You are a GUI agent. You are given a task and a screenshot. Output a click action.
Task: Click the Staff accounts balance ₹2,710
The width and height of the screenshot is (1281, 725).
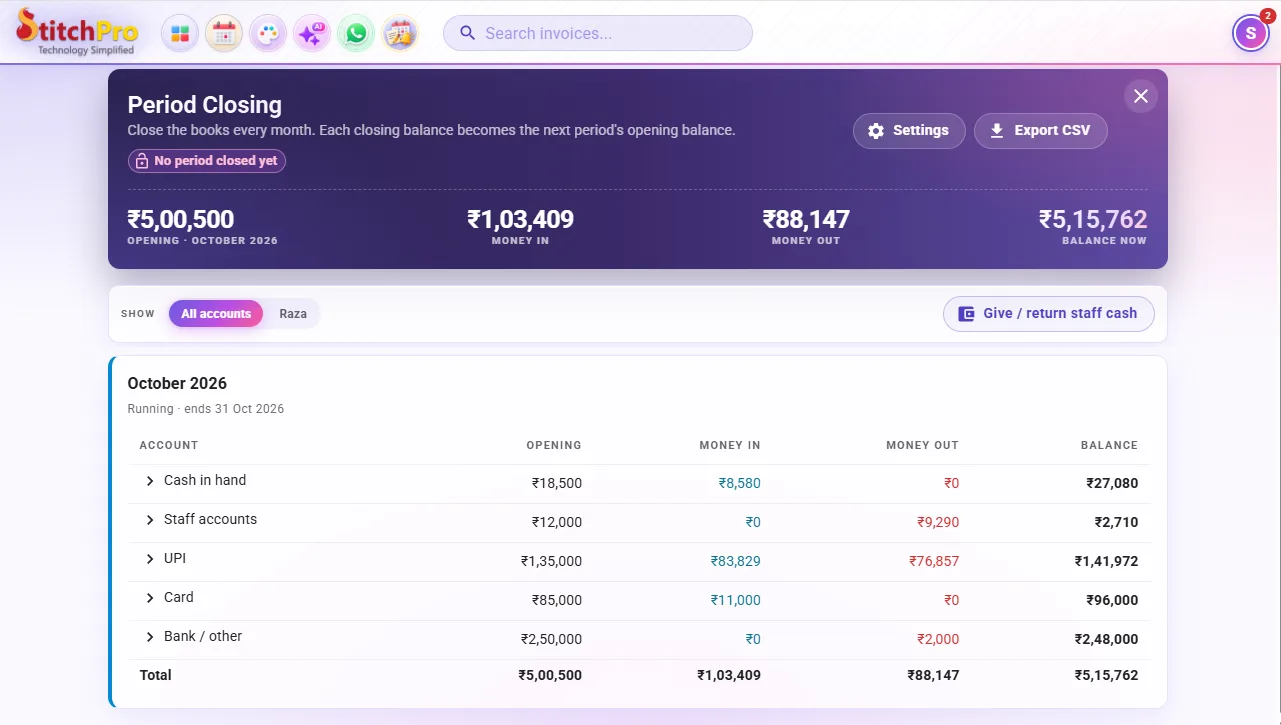1116,522
